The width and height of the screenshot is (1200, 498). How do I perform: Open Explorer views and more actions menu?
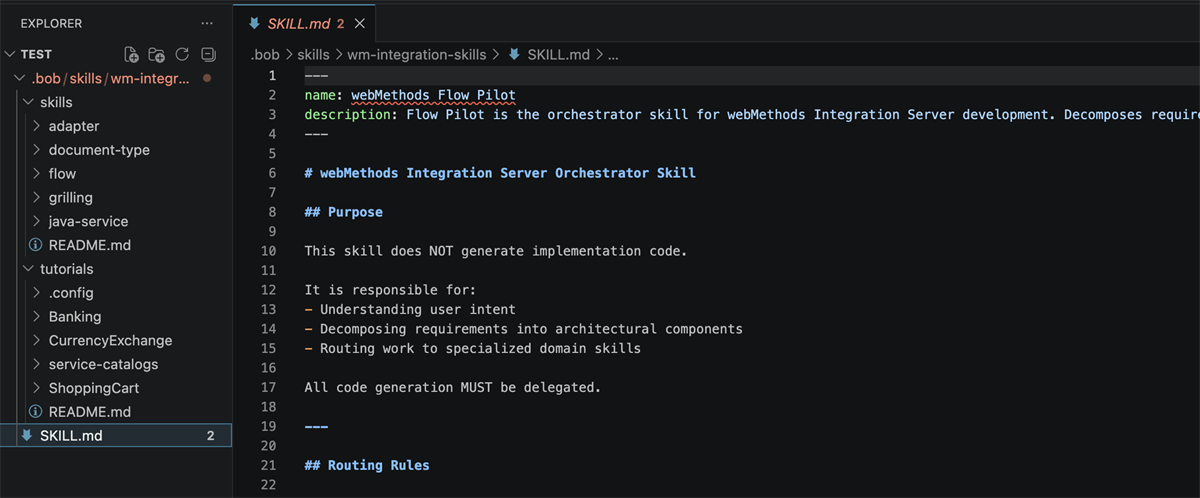pos(207,23)
